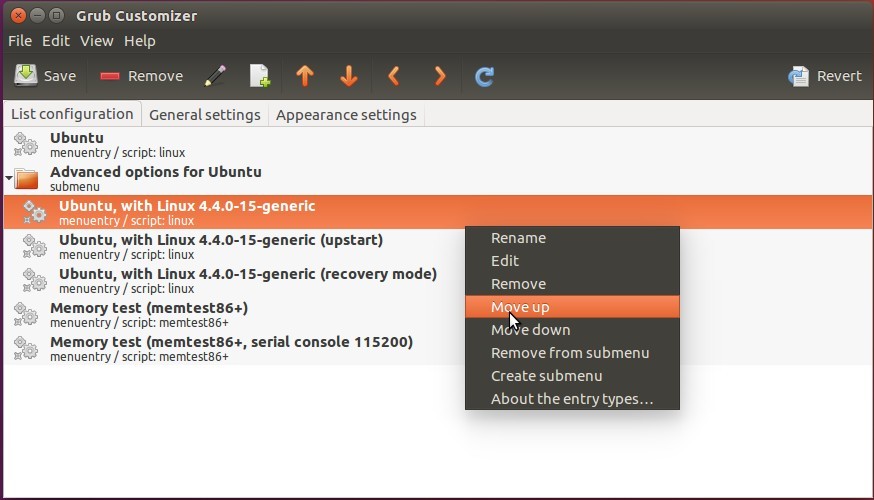The height and width of the screenshot is (500, 874).
Task: Click the pencil edit icon
Action: click(215, 76)
